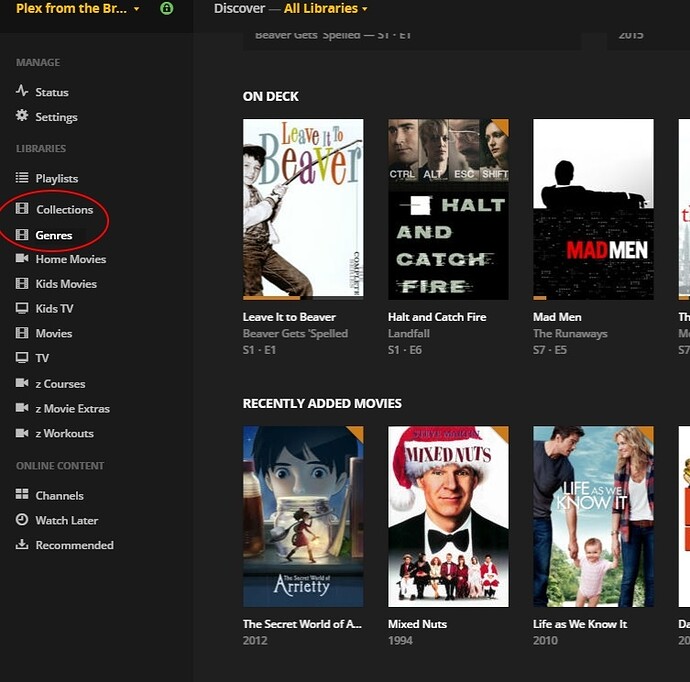
Task: Click Leave It to Beaver progress bar
Action: (303, 298)
